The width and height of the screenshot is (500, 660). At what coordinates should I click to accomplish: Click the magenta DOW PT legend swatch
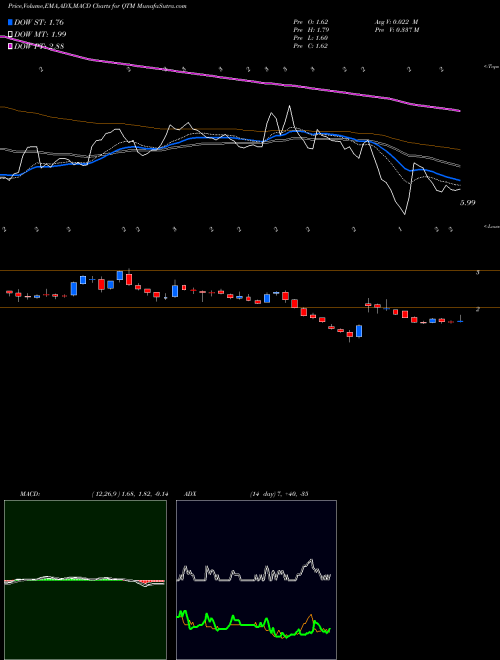[10, 46]
